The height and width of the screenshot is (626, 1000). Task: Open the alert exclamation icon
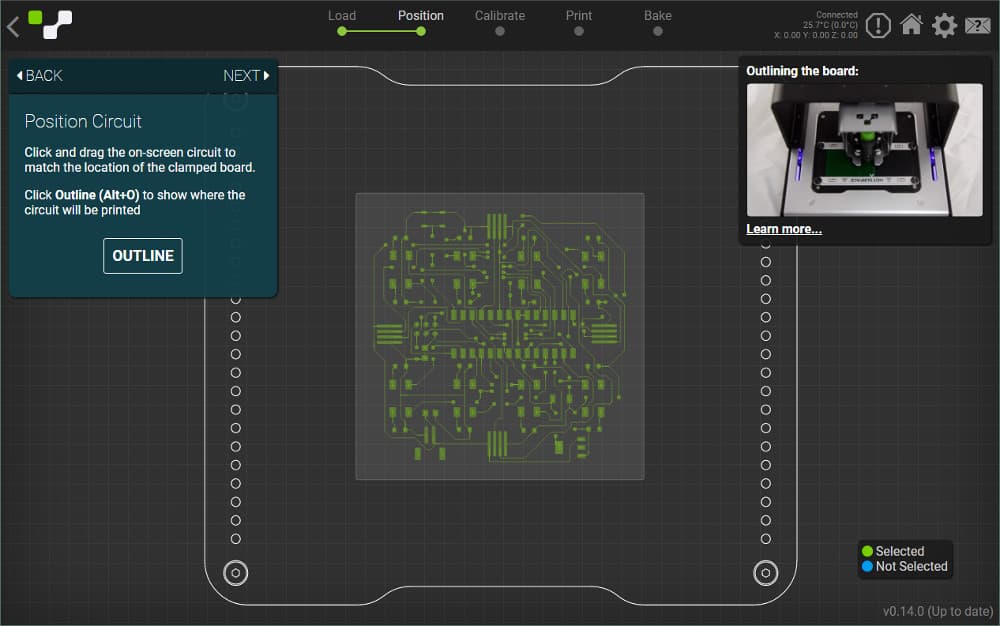click(x=878, y=25)
